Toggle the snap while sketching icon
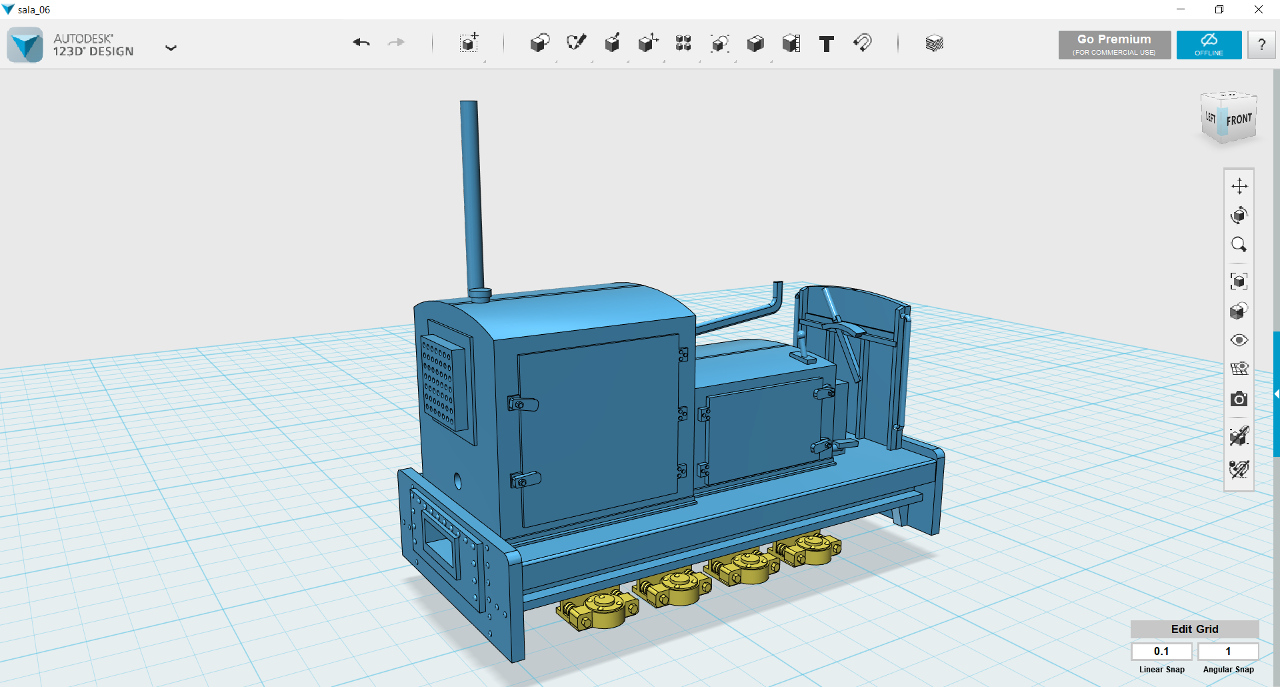 [1239, 468]
